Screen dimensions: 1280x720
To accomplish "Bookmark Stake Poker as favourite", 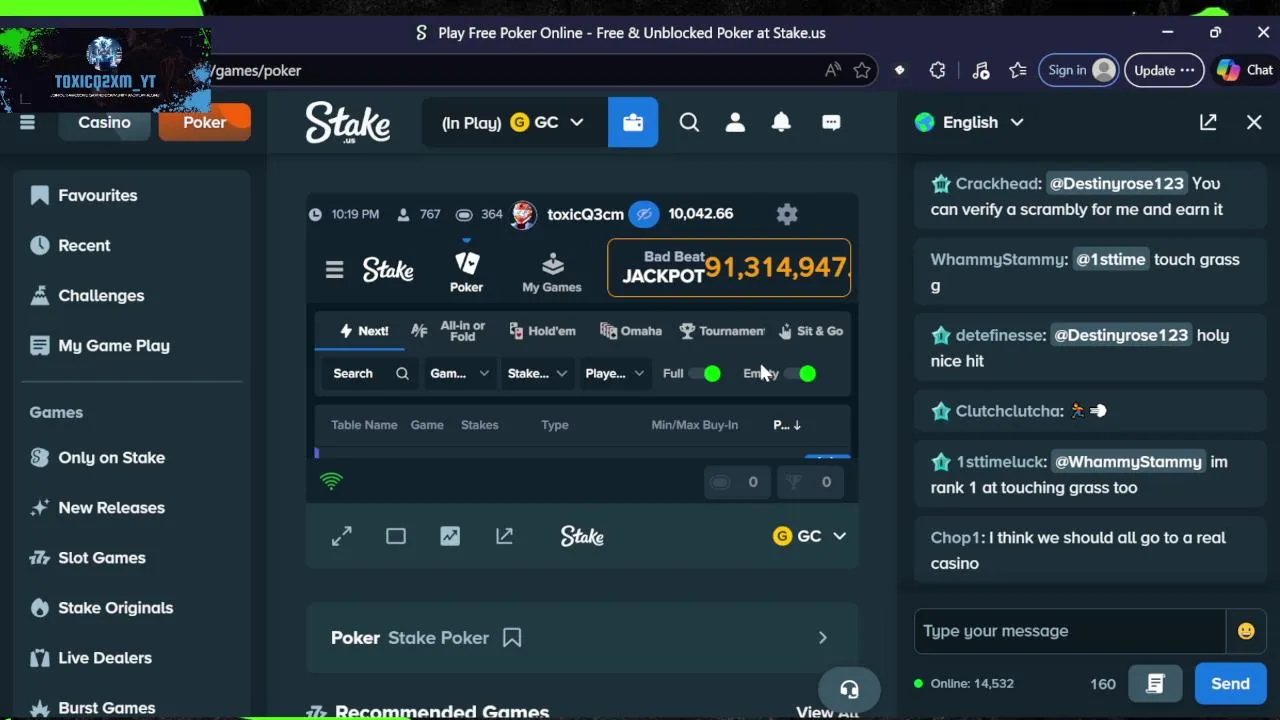I will (x=512, y=637).
